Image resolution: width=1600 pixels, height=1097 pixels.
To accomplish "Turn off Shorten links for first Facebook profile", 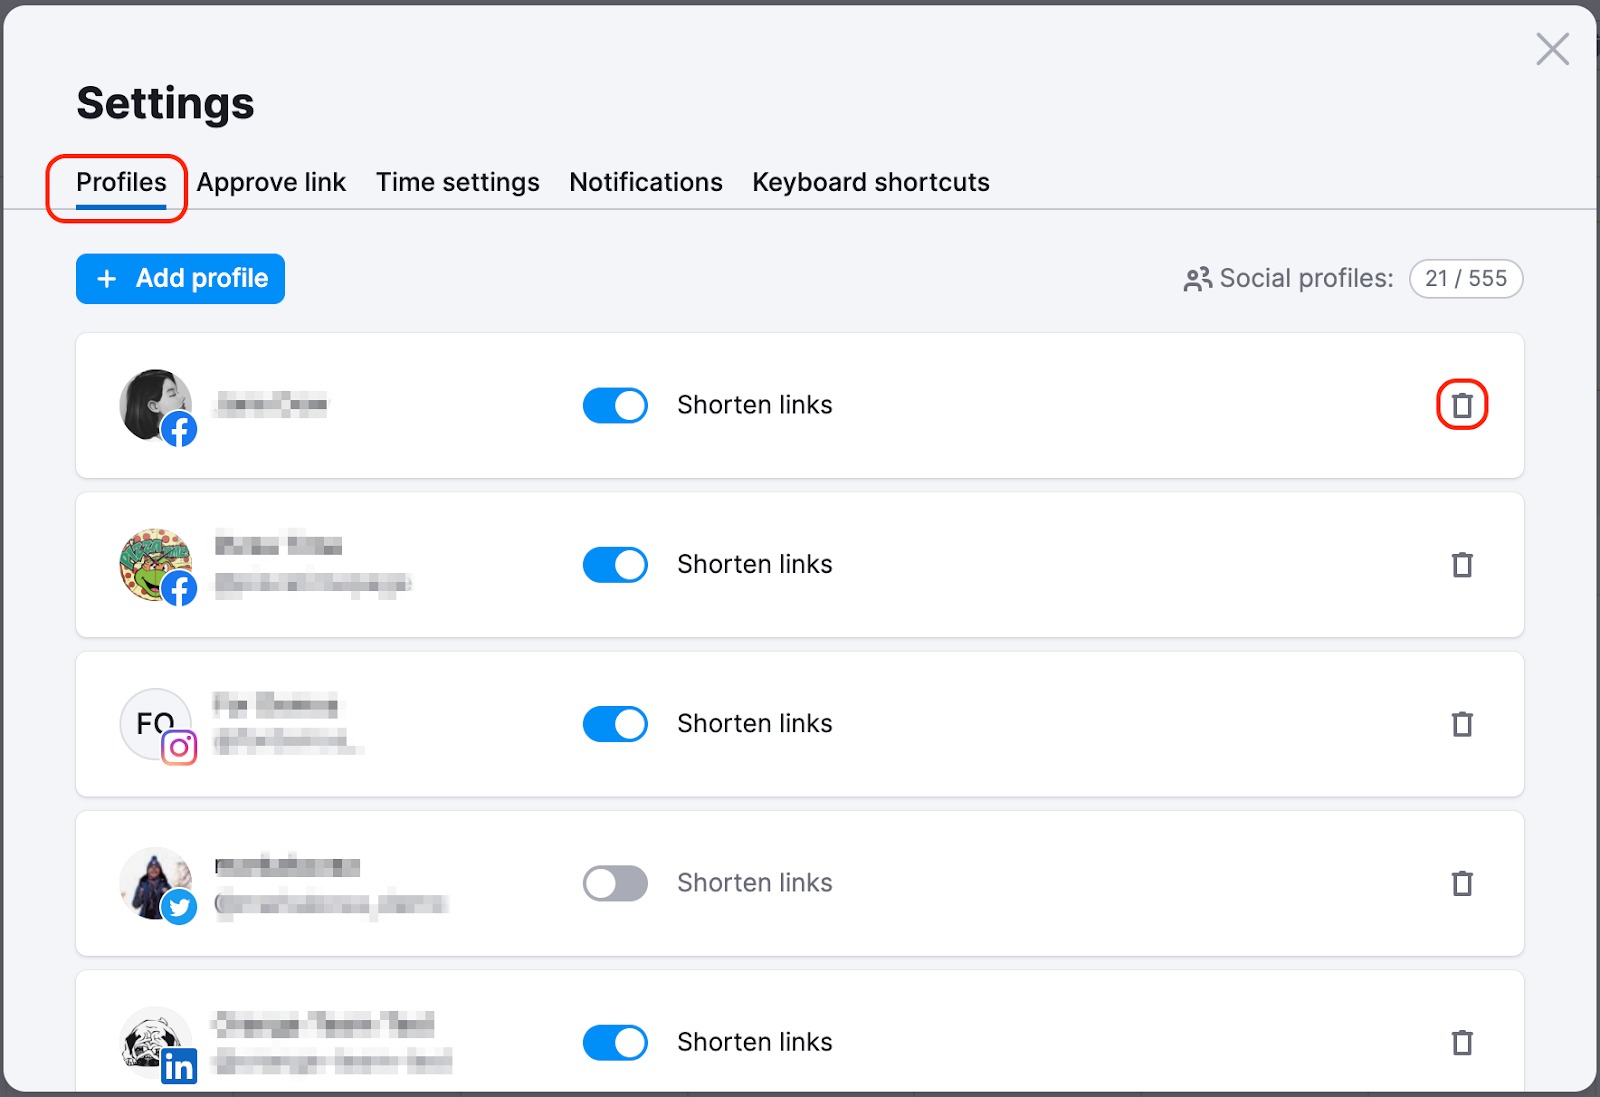I will [x=615, y=405].
